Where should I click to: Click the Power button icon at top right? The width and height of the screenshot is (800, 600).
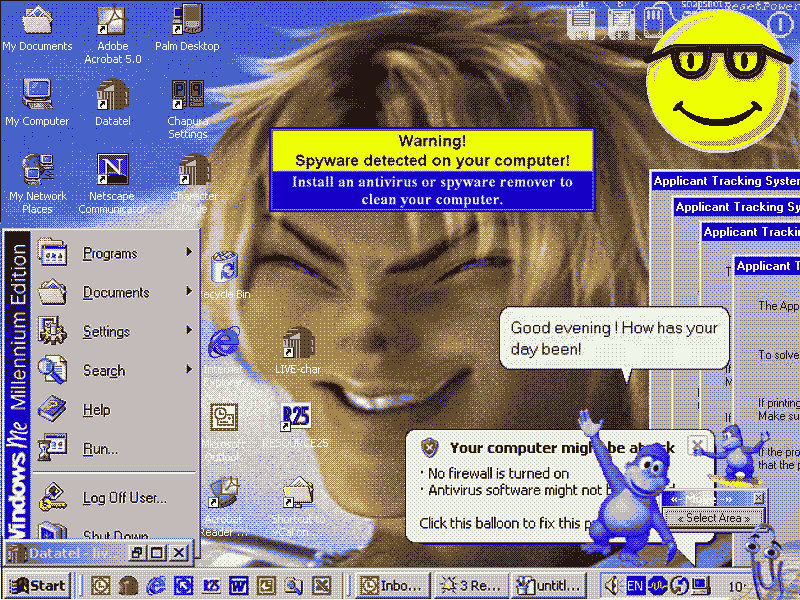point(781,24)
